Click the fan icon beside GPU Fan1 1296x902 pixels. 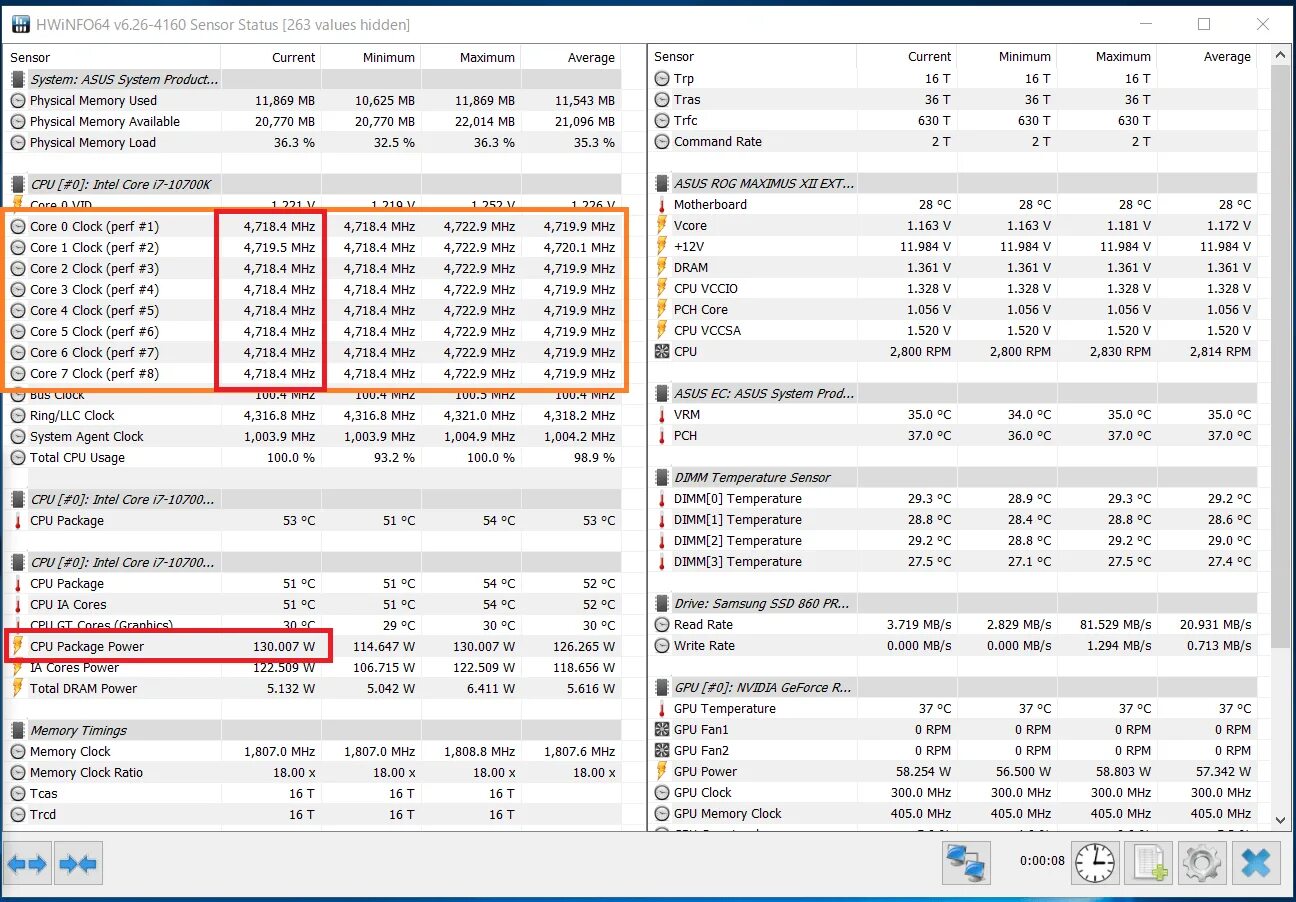click(x=661, y=730)
